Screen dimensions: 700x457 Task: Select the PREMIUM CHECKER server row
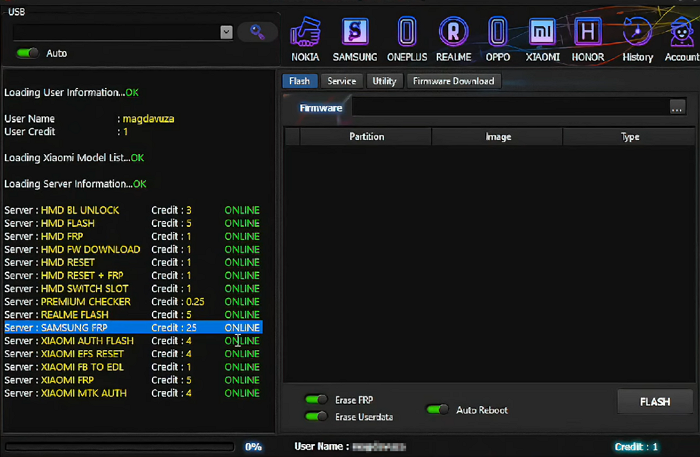tap(133, 302)
